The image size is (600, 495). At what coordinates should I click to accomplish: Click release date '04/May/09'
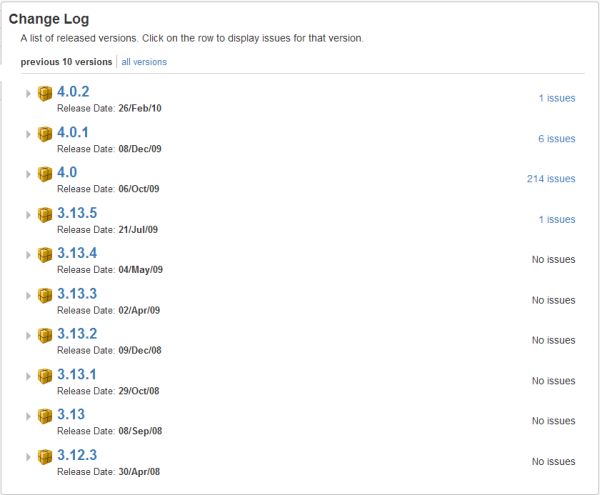[x=141, y=270]
